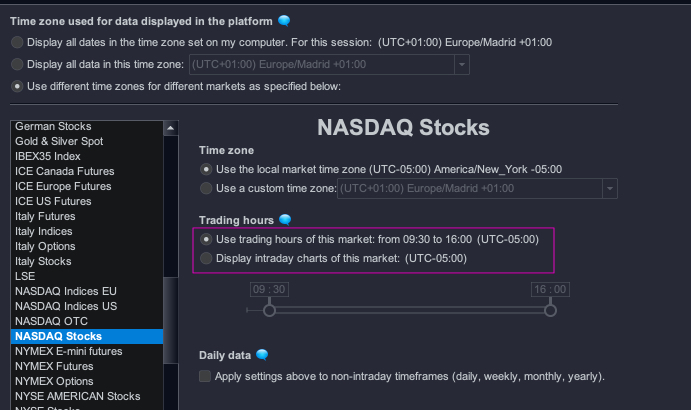This screenshot has width=691, height=410.
Task: Select LSE market entry
Action: [x=26, y=276]
